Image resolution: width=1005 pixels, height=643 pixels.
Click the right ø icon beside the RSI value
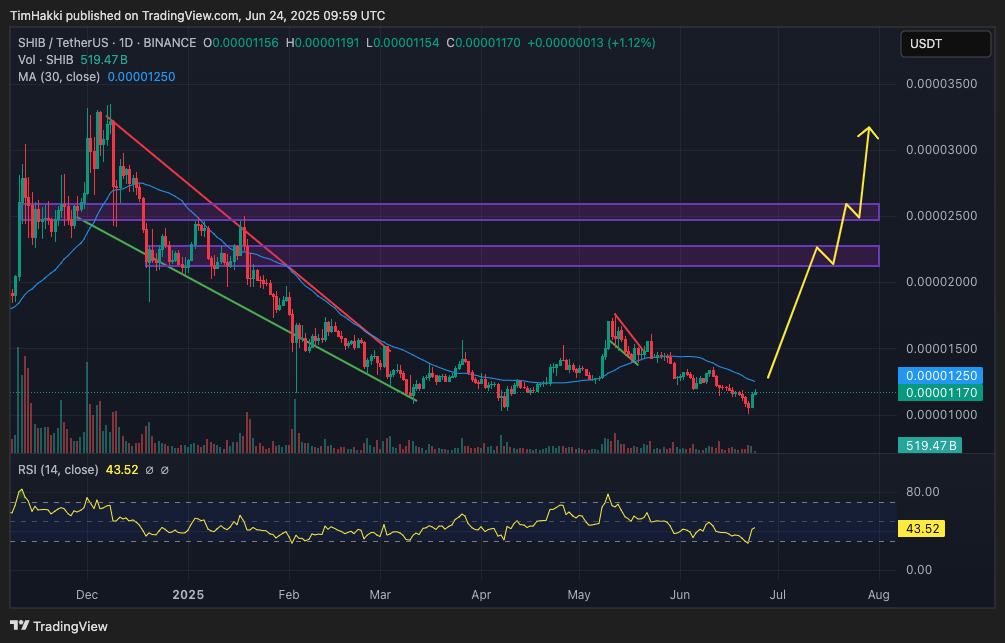(x=164, y=470)
